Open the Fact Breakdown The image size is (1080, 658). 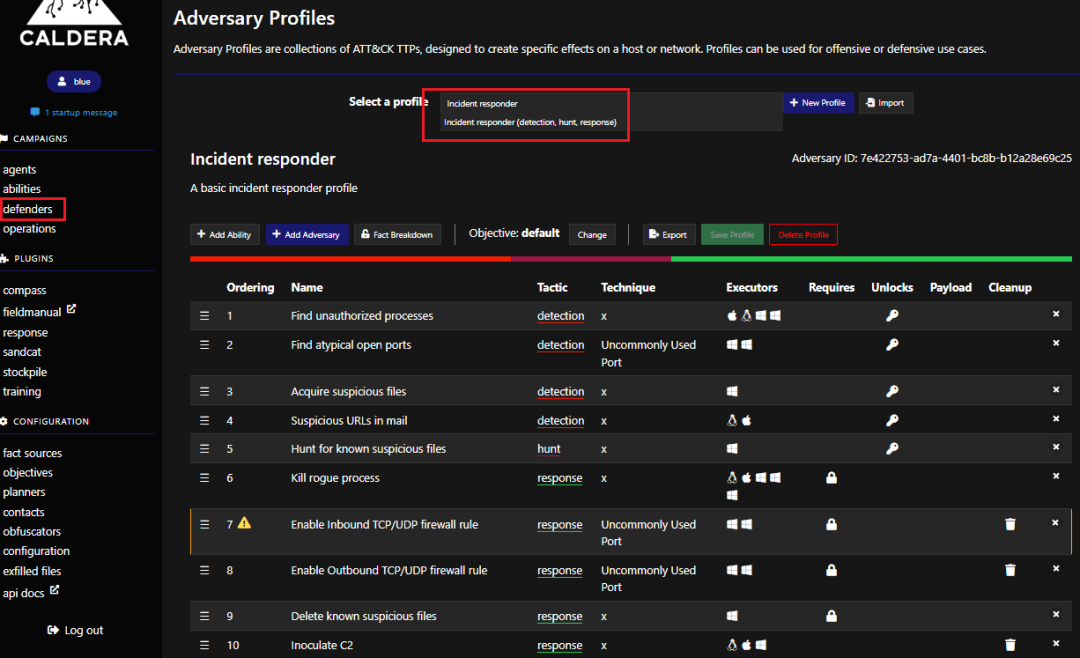coord(397,234)
